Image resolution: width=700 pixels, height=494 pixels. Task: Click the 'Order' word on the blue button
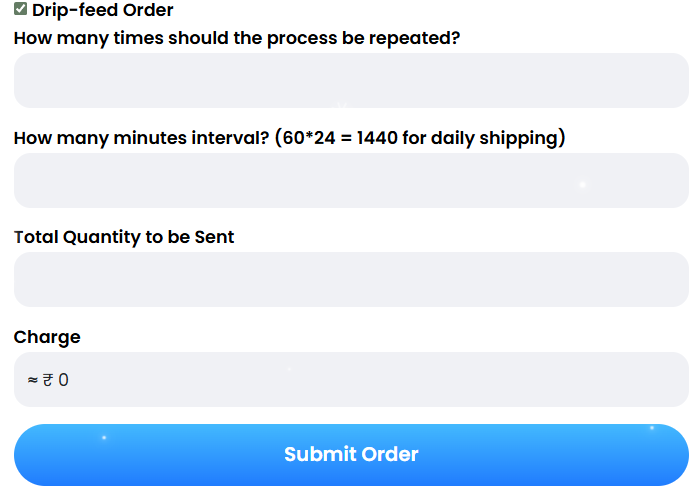(390, 455)
